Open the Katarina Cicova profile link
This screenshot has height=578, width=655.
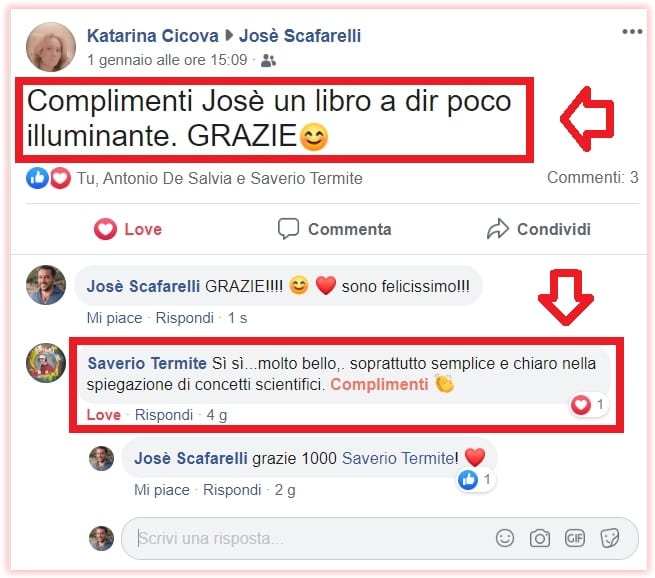152,36
